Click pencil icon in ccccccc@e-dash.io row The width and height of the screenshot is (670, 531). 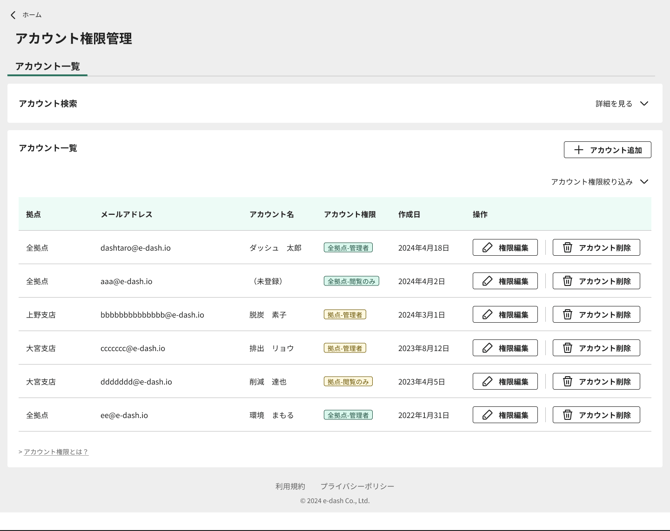click(x=487, y=348)
